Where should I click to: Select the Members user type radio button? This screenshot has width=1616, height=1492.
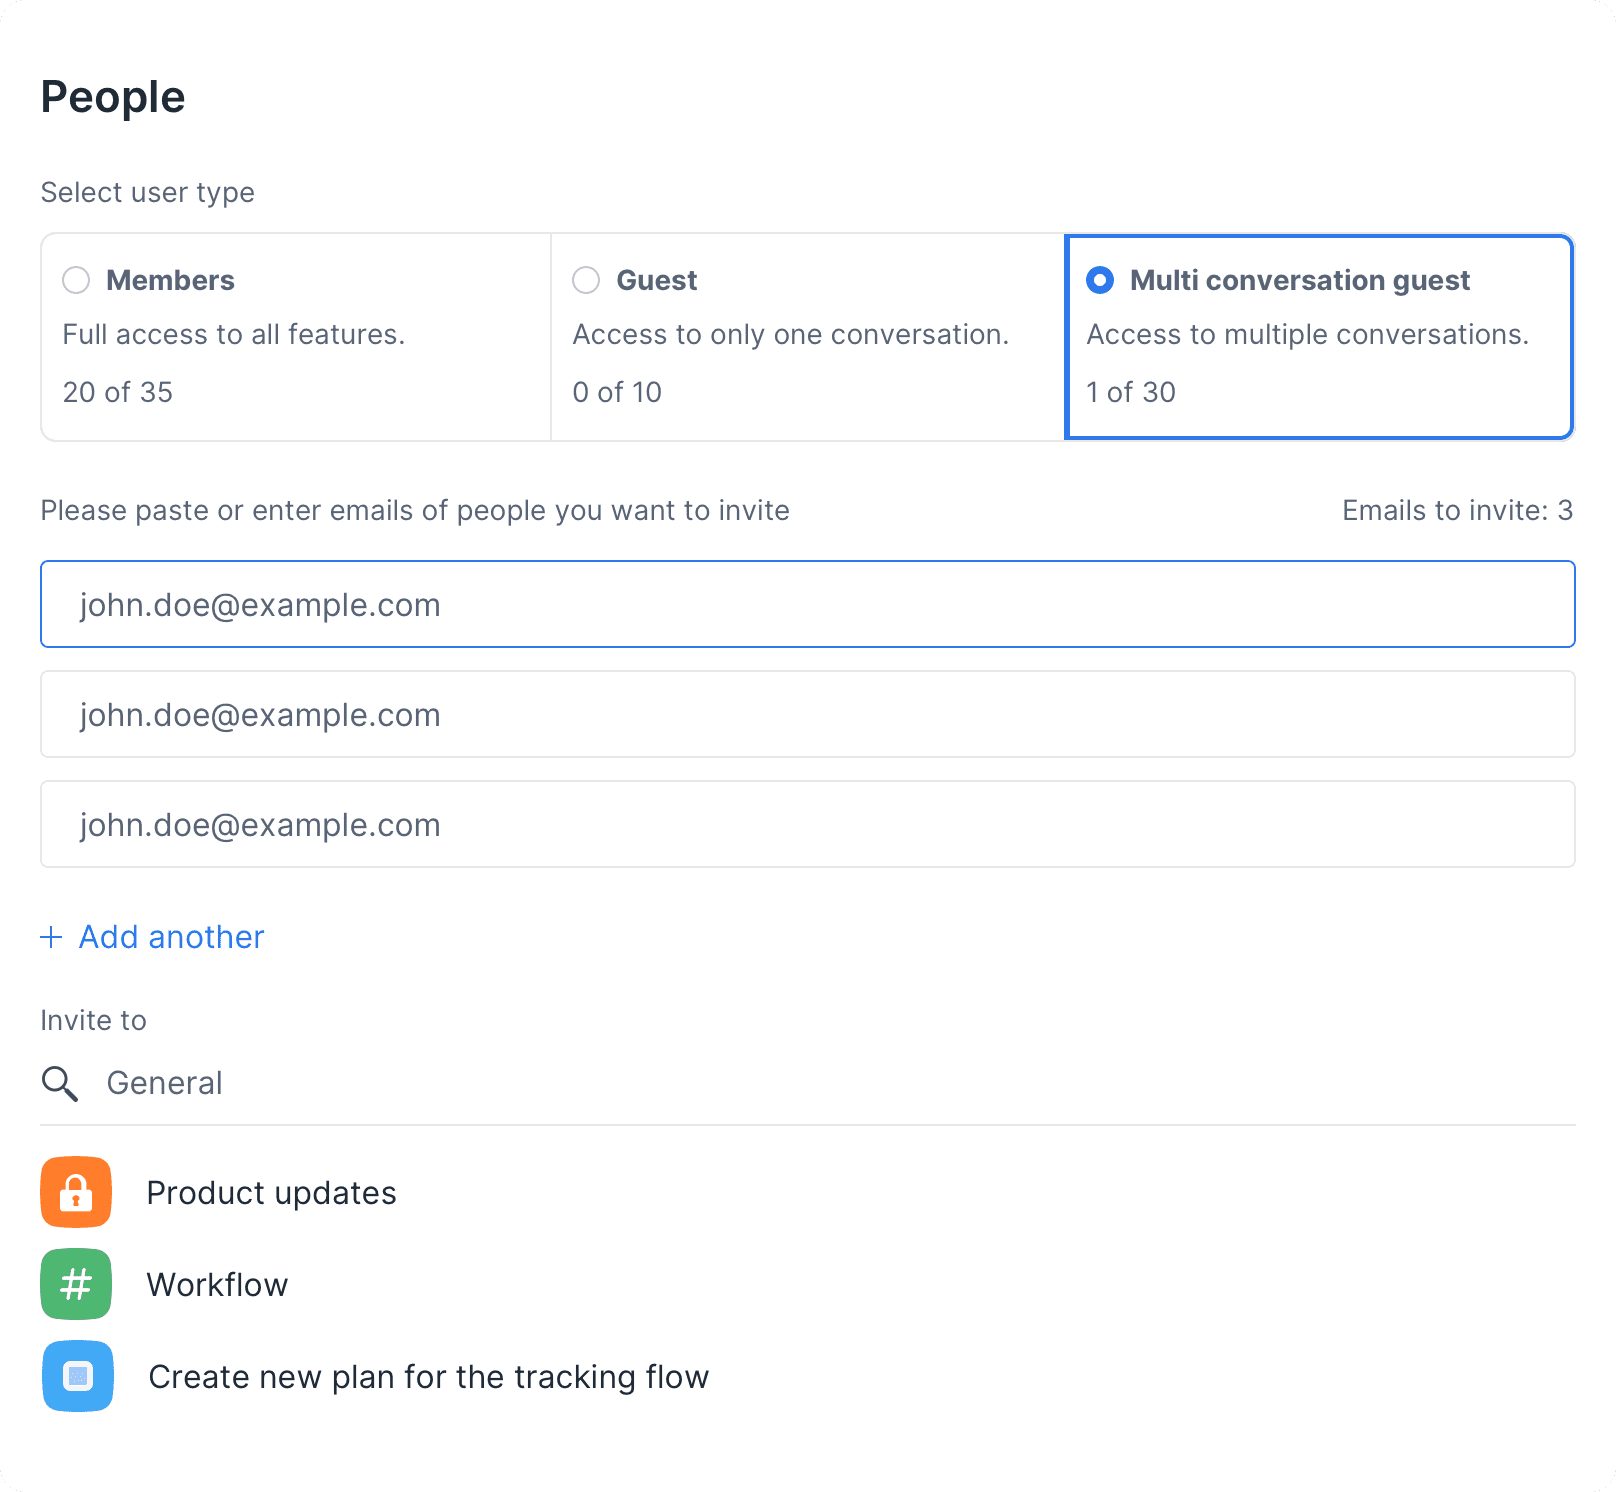click(76, 281)
